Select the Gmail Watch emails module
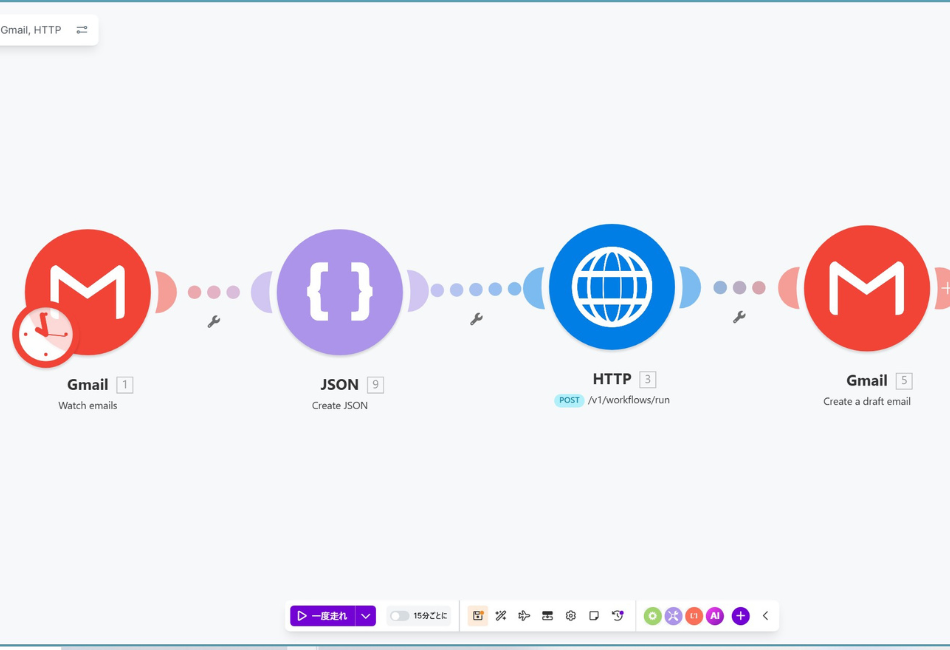 pos(88,291)
